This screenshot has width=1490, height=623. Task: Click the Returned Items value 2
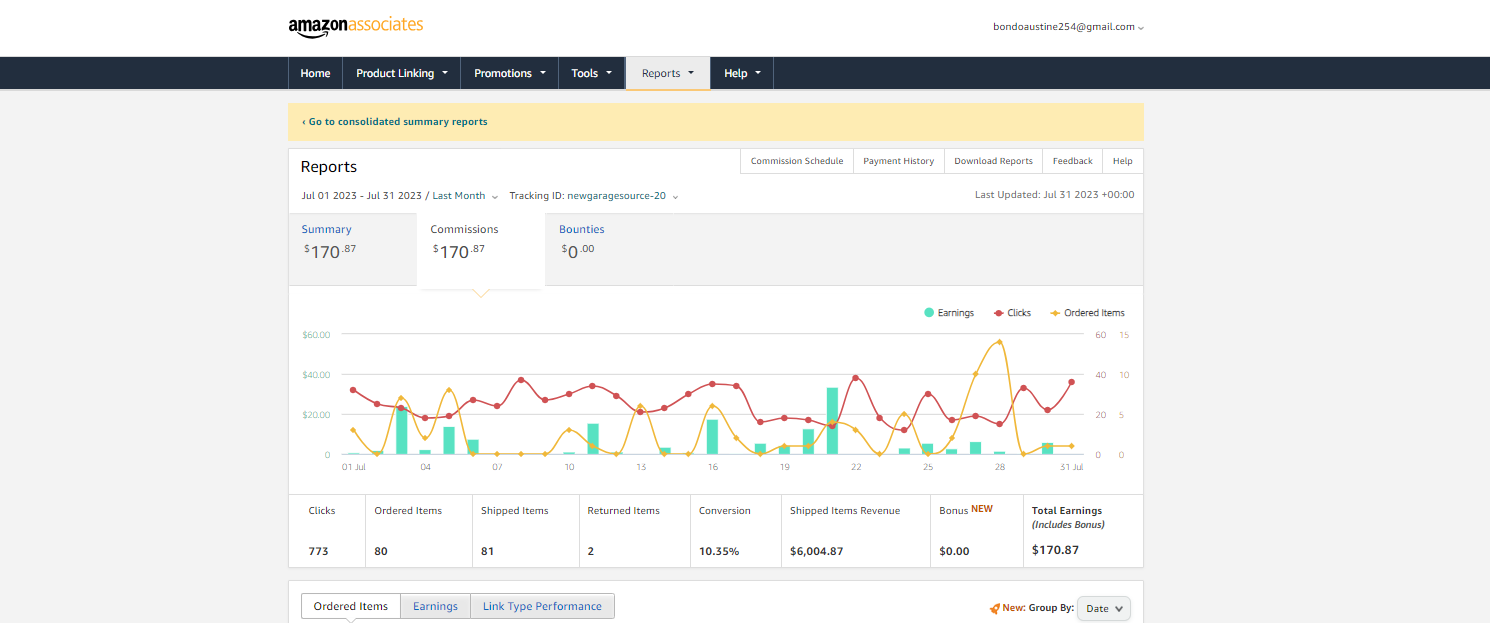point(591,551)
